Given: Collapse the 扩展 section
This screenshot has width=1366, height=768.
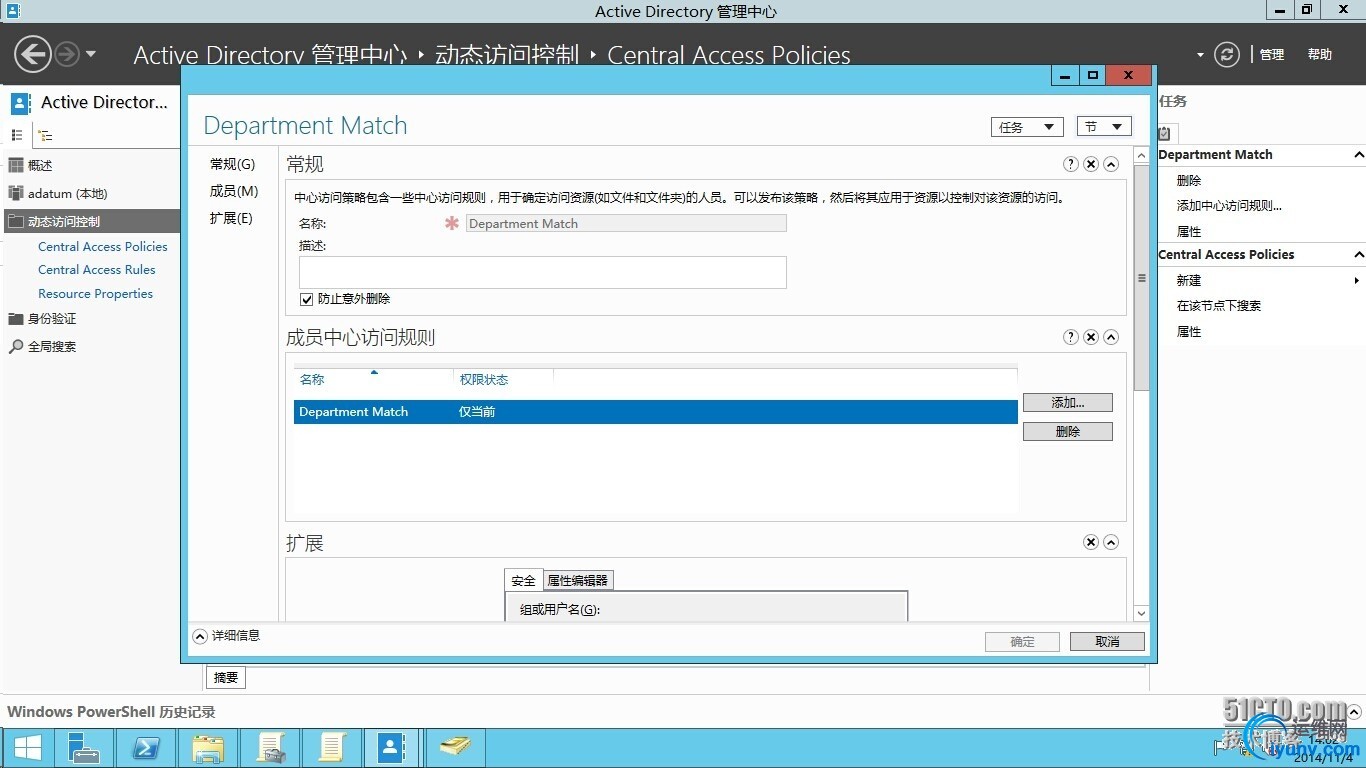Looking at the screenshot, I should click(1111, 542).
